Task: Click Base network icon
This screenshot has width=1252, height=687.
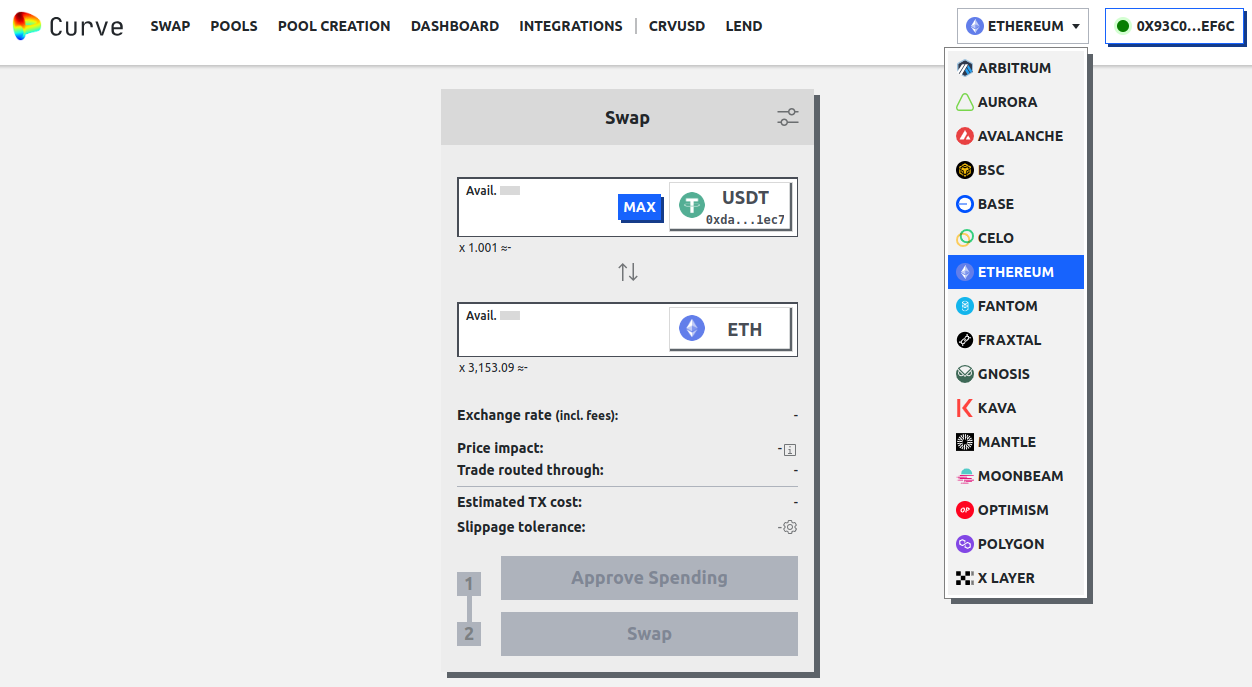Action: [965, 204]
